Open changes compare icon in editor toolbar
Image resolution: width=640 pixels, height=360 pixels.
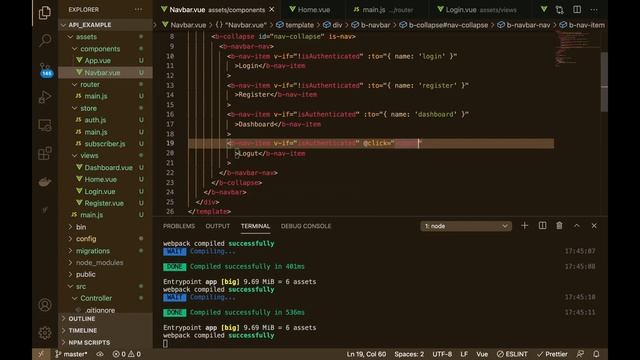(x=559, y=9)
